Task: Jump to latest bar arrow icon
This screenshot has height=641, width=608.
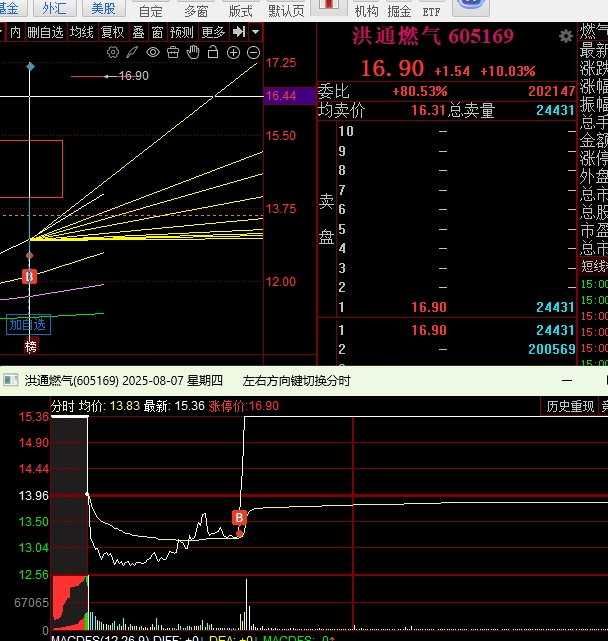Action: 239,32
